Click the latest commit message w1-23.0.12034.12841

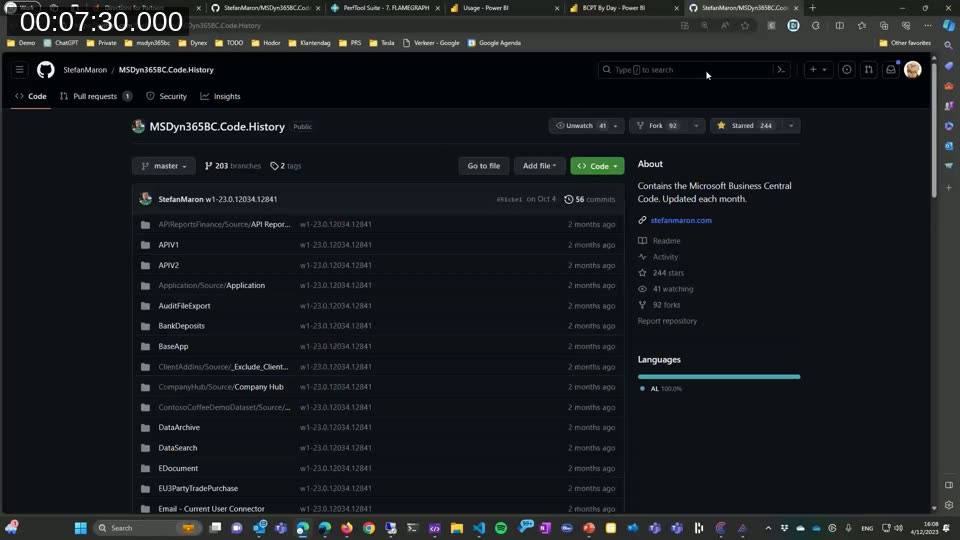click(x=241, y=199)
